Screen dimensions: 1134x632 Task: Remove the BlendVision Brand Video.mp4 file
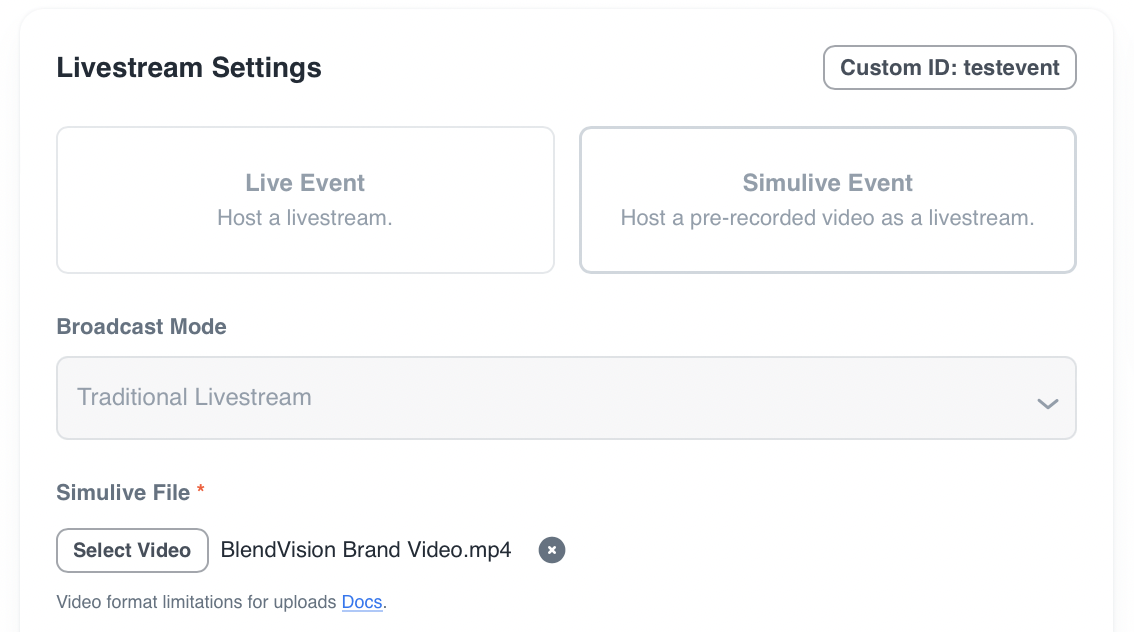(x=552, y=550)
